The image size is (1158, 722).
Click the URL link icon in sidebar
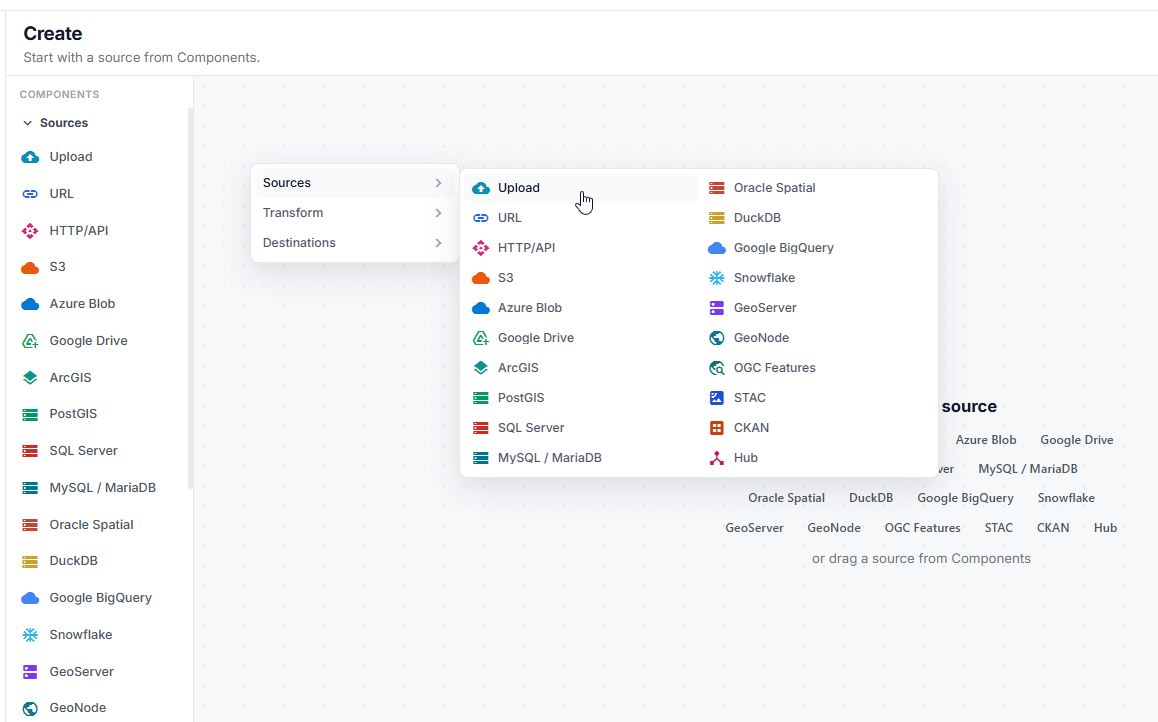(30, 193)
